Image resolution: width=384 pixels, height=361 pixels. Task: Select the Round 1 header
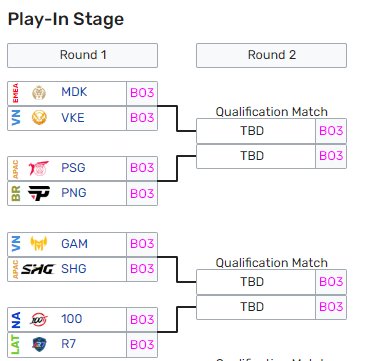pyautogui.click(x=82, y=55)
